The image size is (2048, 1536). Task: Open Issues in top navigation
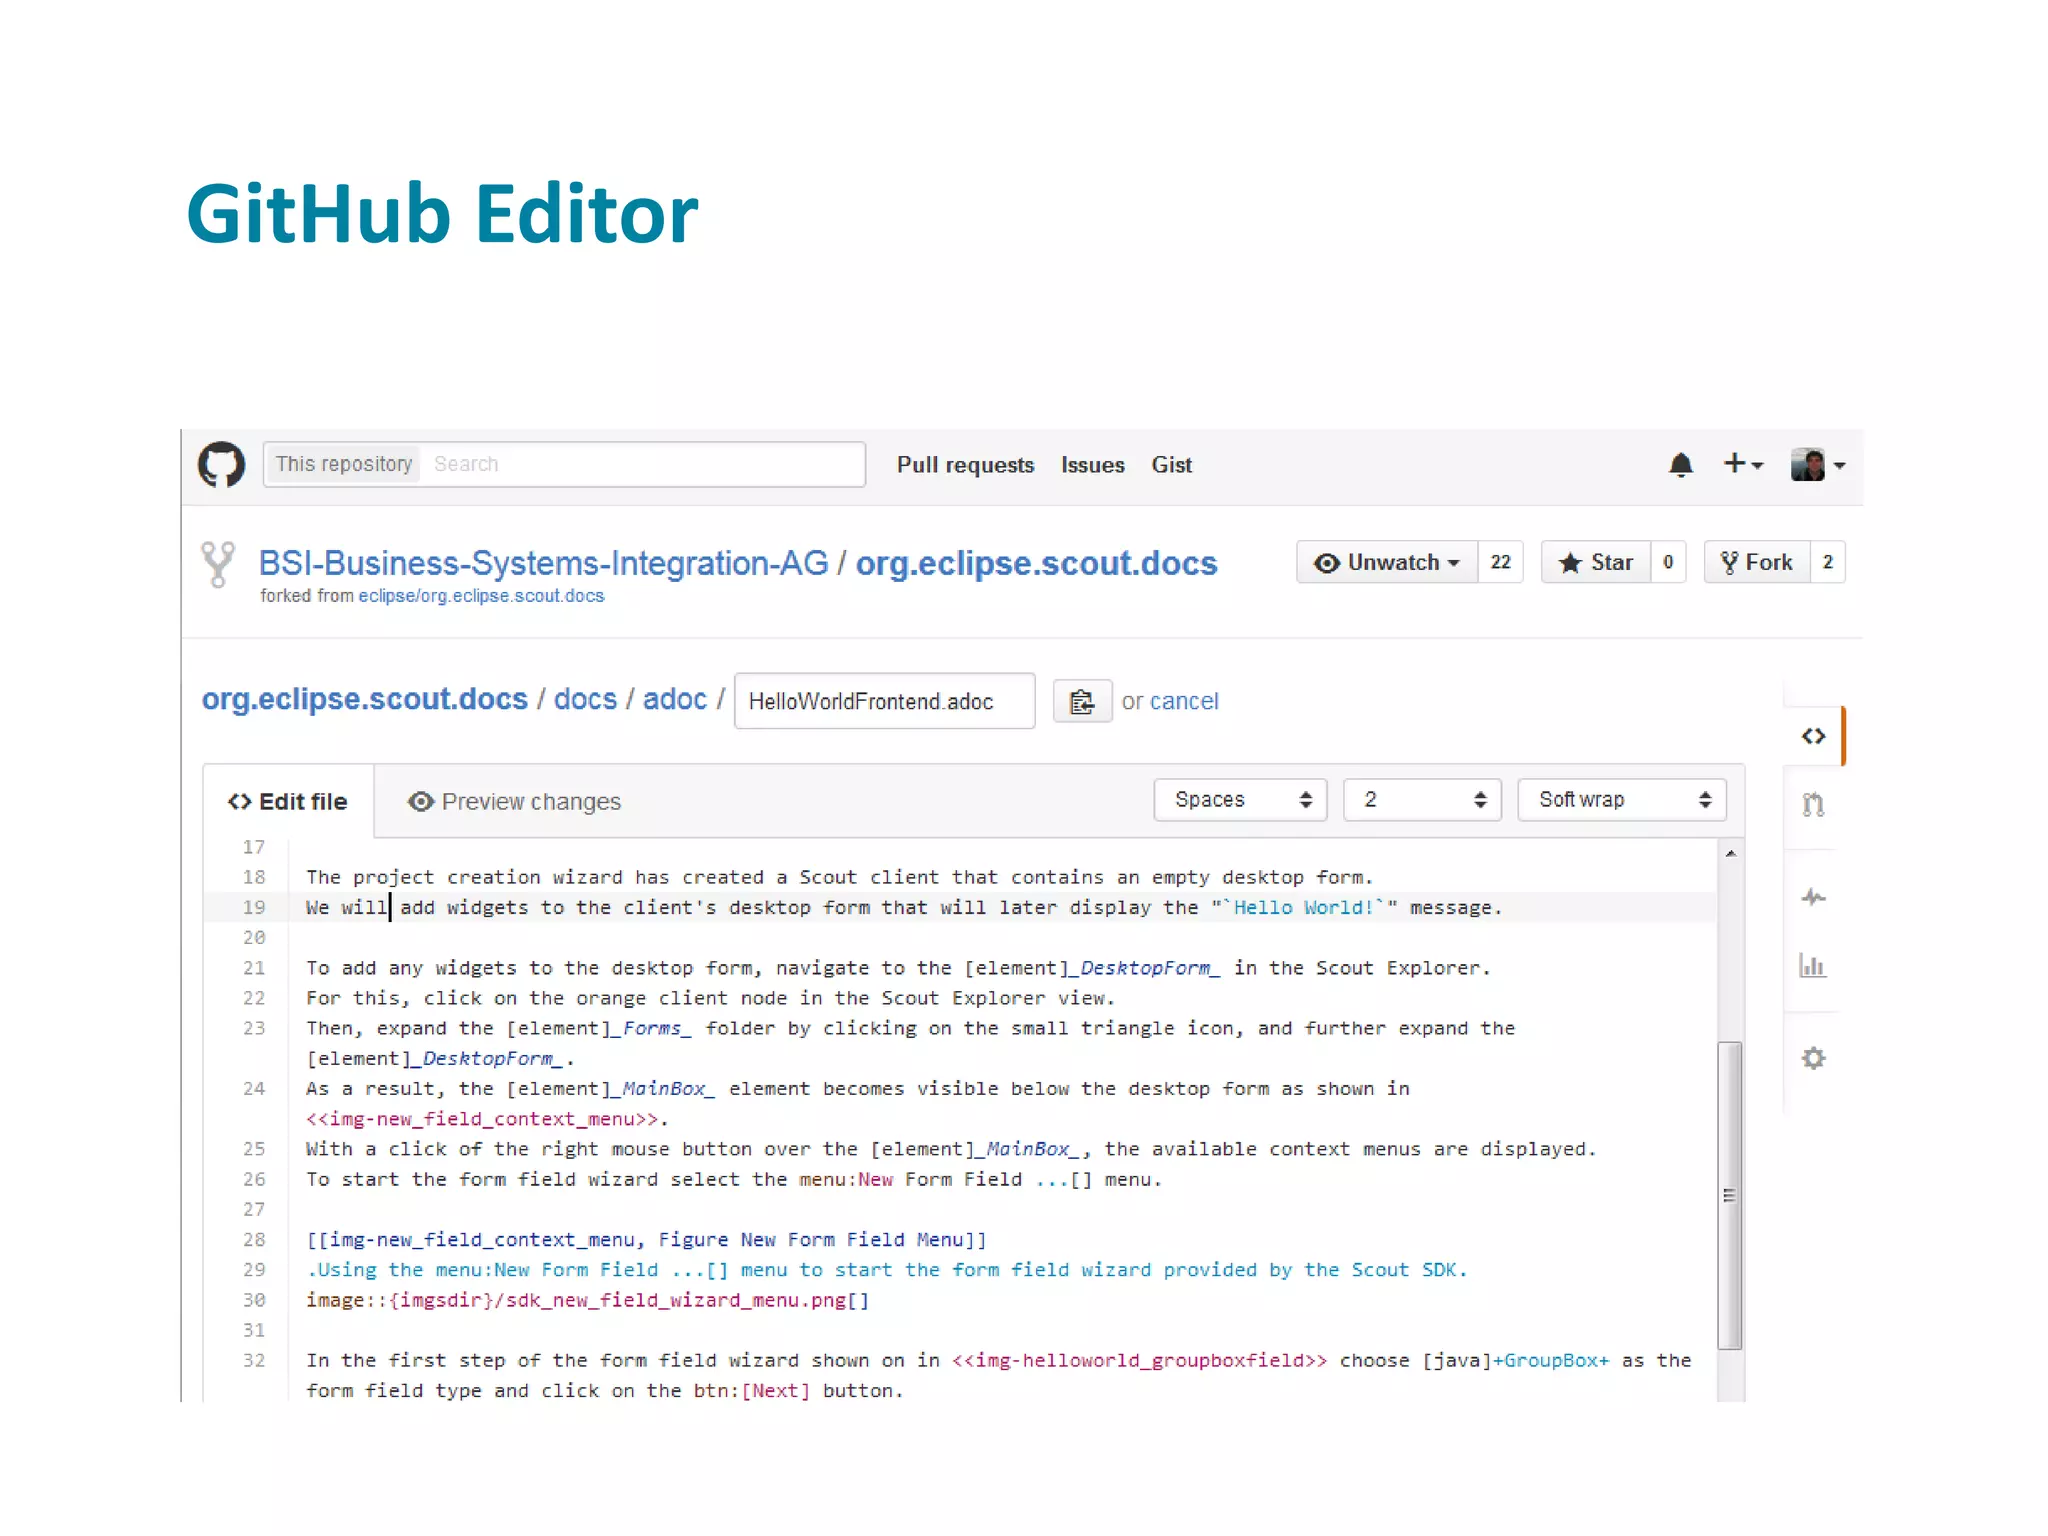(x=1092, y=465)
